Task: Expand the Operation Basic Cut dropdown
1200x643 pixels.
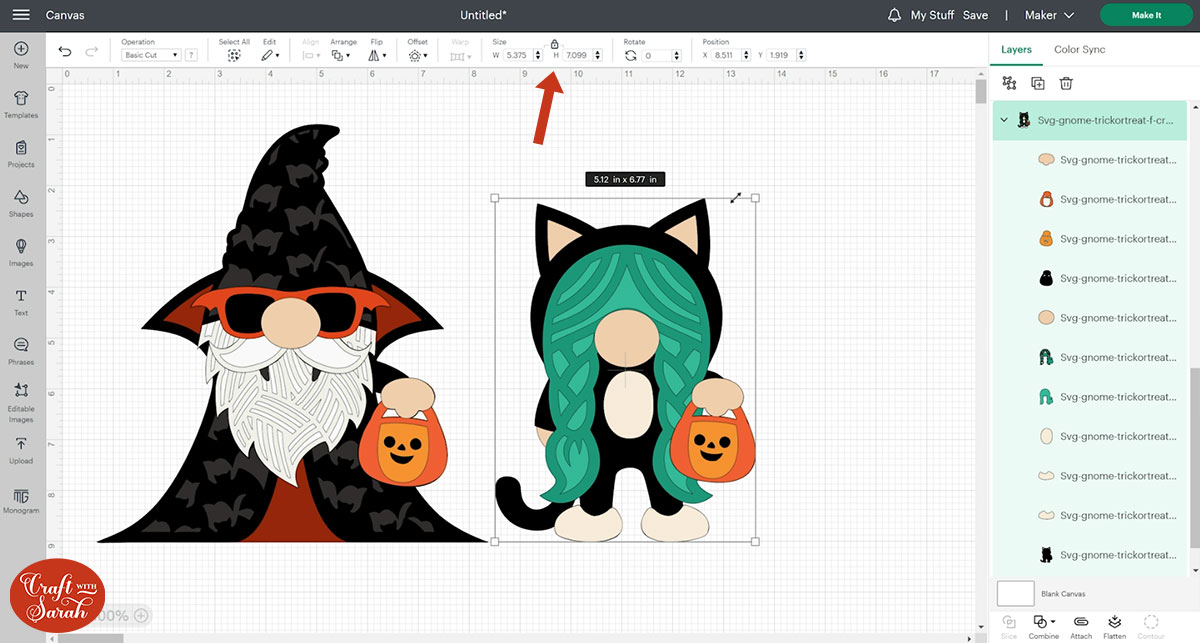Action: 152,55
